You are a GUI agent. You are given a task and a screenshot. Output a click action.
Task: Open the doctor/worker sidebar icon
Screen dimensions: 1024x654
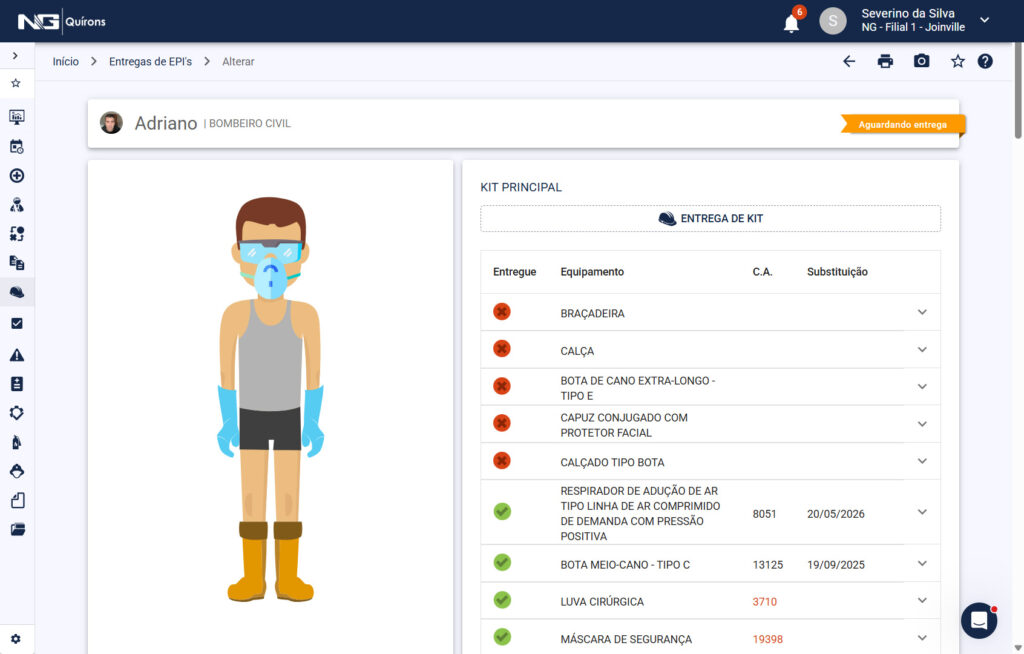pos(17,205)
